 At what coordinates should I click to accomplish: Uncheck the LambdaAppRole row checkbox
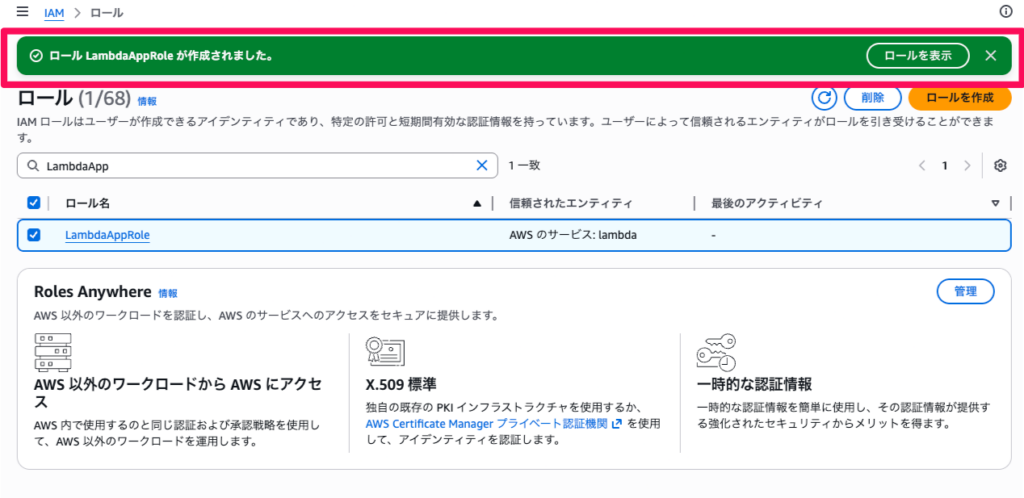coord(34,235)
